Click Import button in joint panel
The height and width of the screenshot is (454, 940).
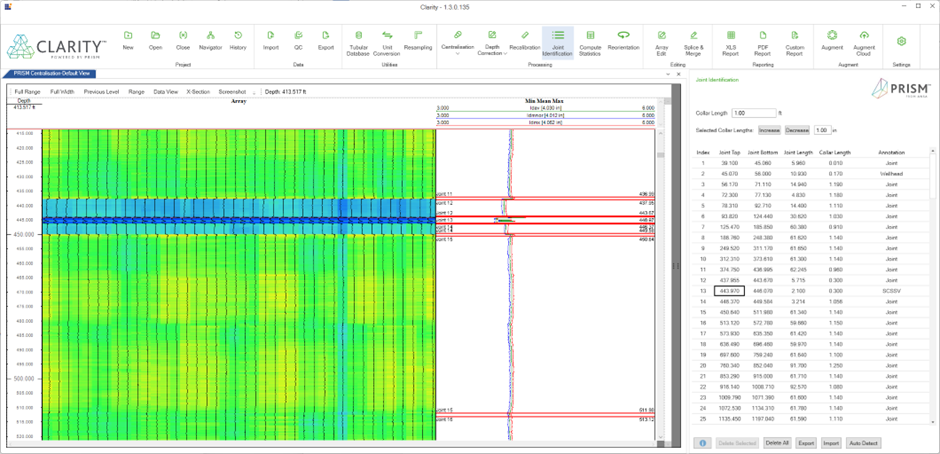point(831,443)
